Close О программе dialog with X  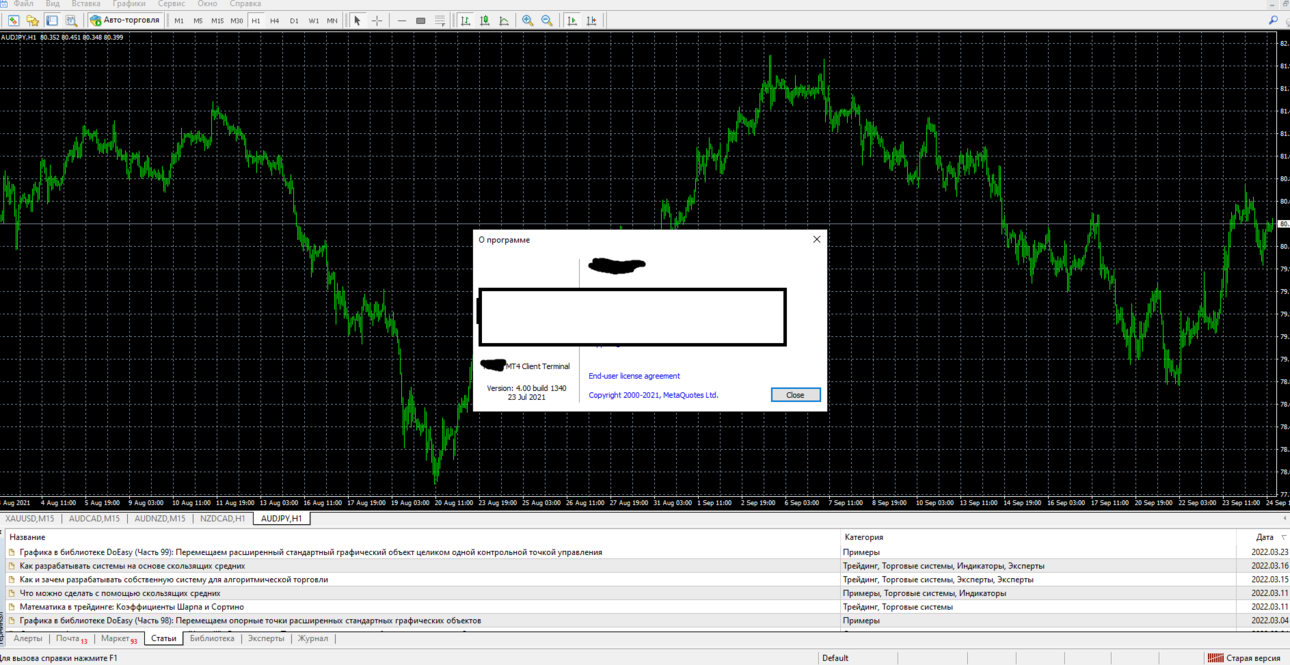pyautogui.click(x=816, y=239)
